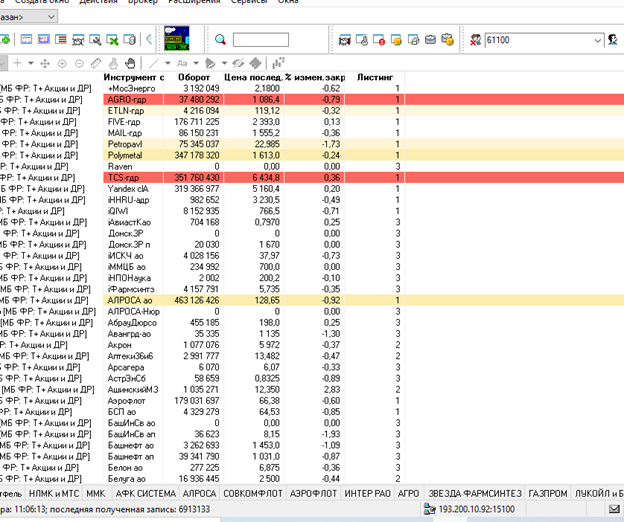Screen dimensions: 624x522
Task: Switch to the СОВКОМФЛОТ tab
Action: point(253,494)
